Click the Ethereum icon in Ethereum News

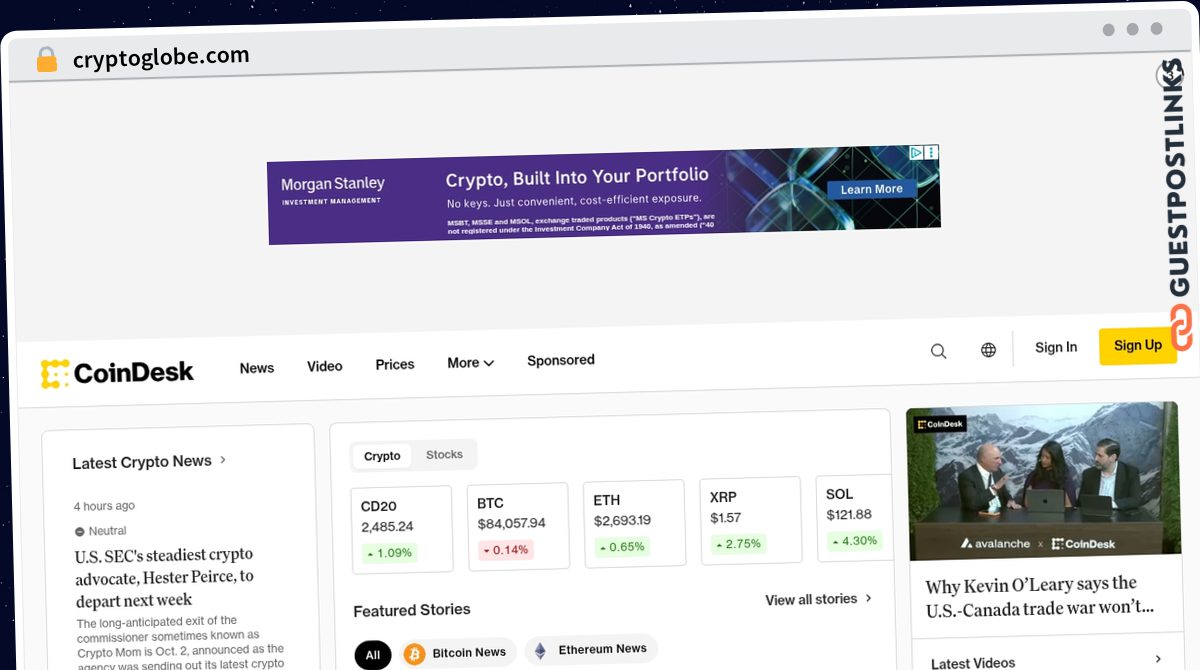pyautogui.click(x=540, y=651)
